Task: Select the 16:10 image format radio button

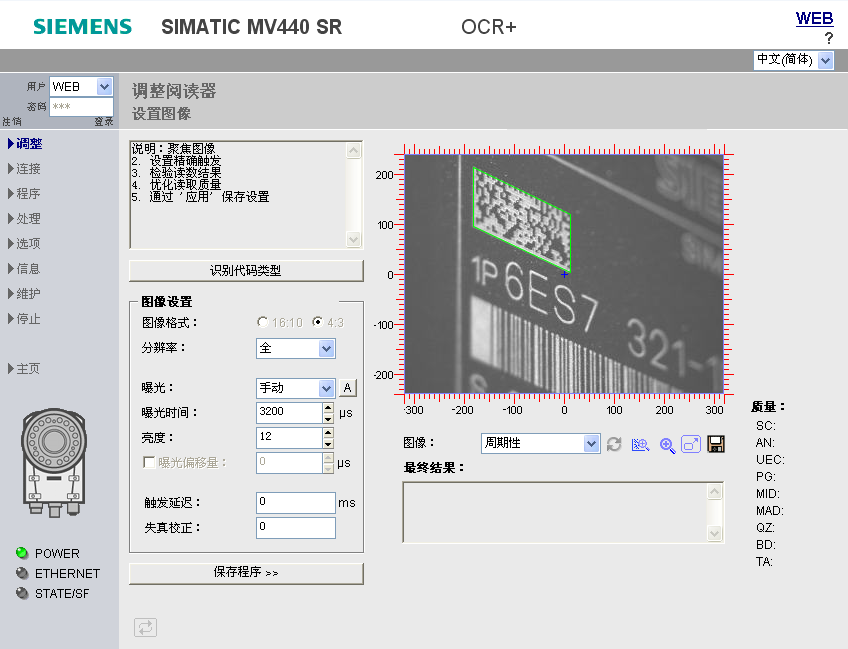Action: (x=263, y=323)
